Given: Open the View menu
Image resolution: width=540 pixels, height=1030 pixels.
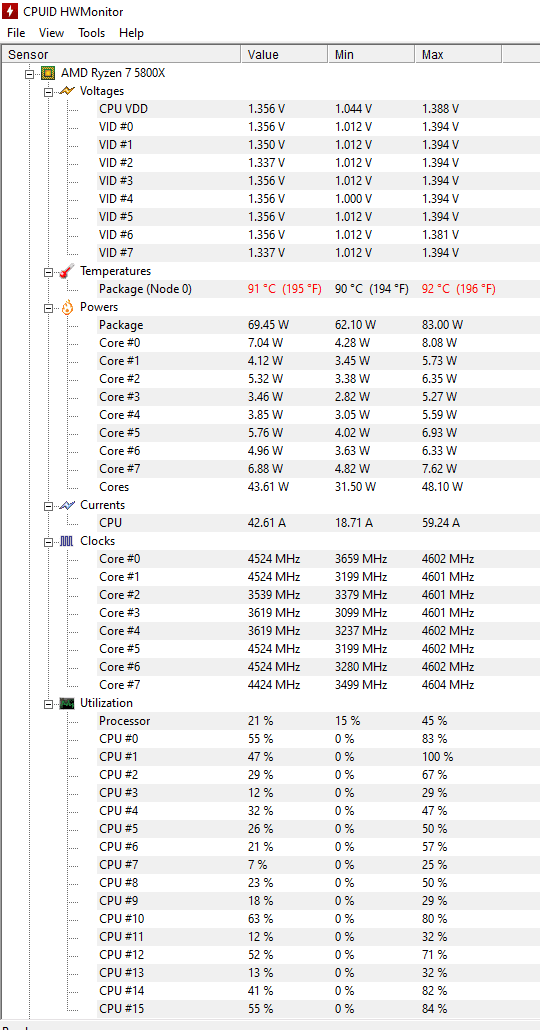Looking at the screenshot, I should pos(51,33).
